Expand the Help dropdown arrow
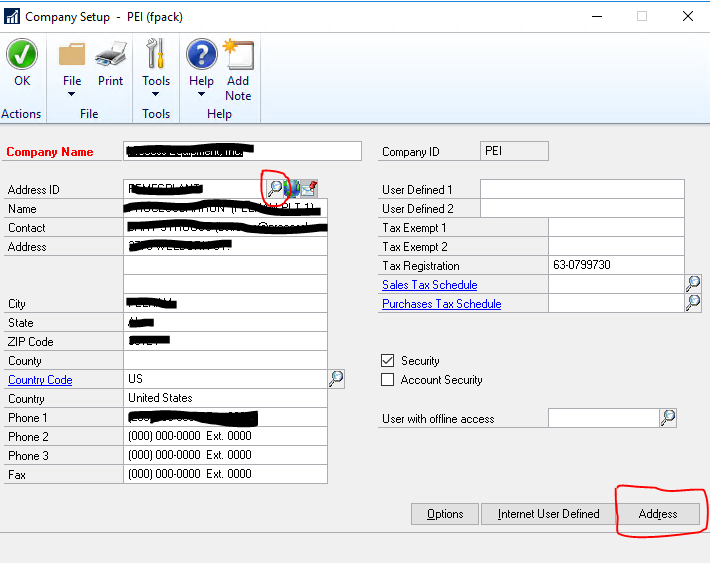The image size is (710, 563). point(201,94)
